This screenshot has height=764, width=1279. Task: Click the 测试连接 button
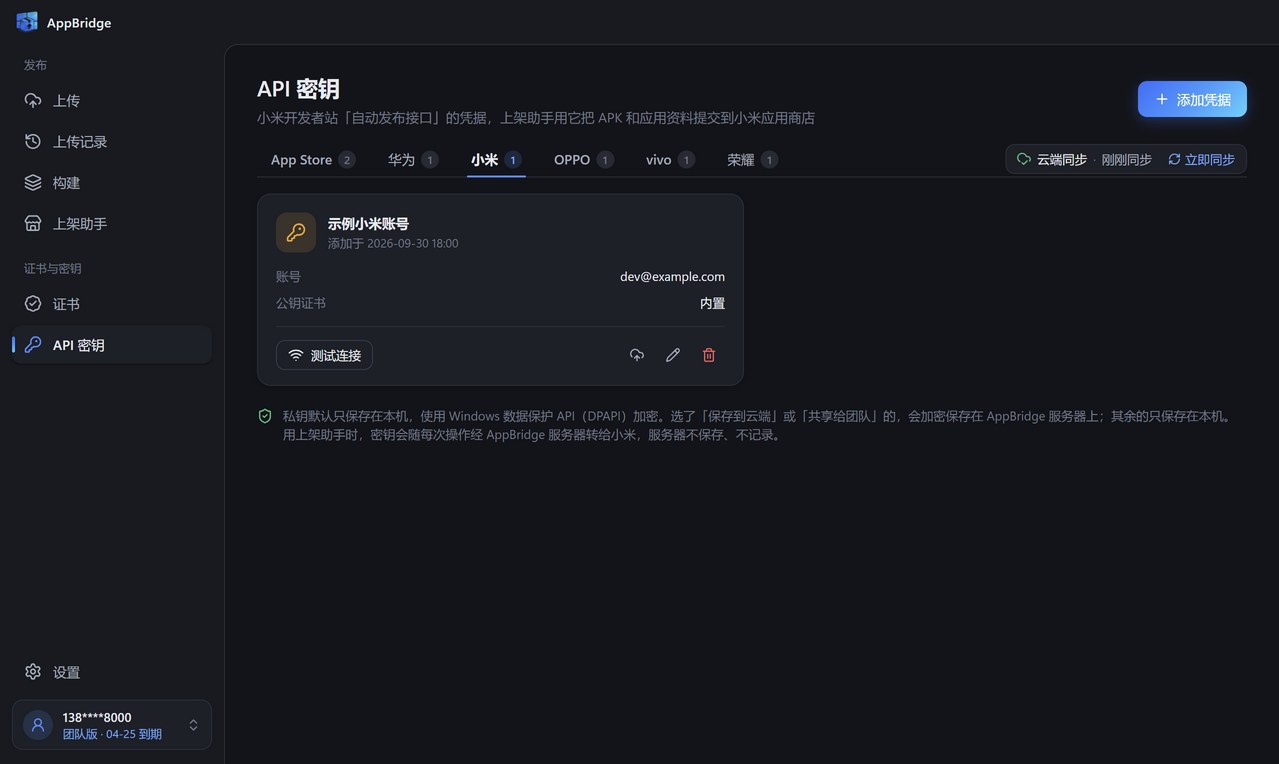pyautogui.click(x=324, y=355)
